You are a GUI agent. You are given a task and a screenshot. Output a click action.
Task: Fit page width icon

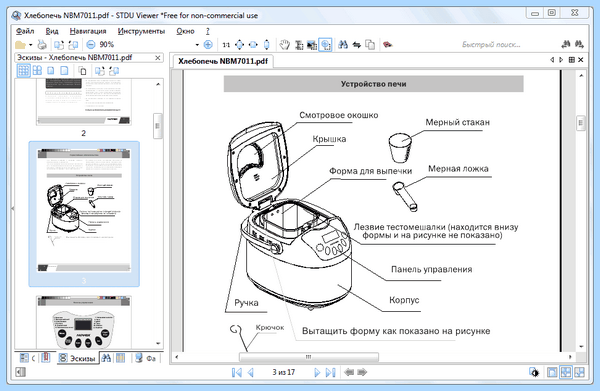pos(253,45)
